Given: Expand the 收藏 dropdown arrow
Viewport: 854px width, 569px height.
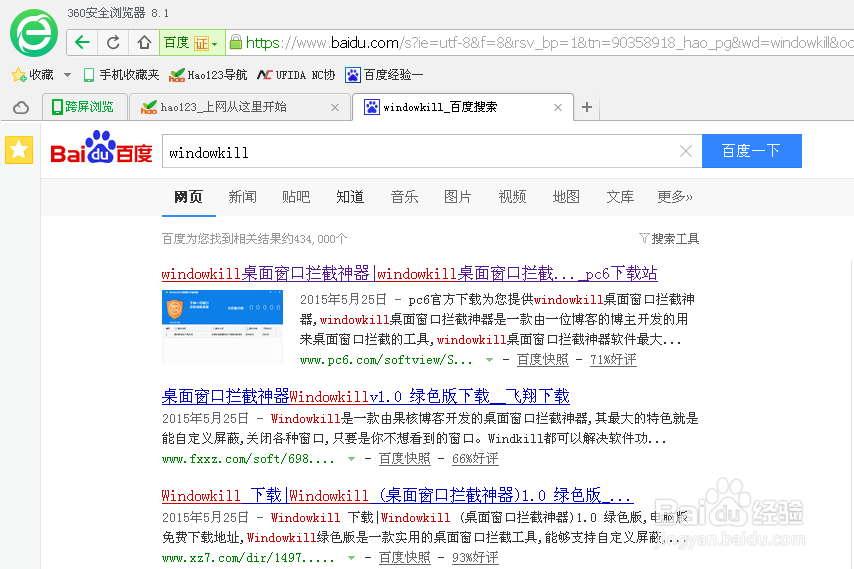Looking at the screenshot, I should (x=68, y=75).
